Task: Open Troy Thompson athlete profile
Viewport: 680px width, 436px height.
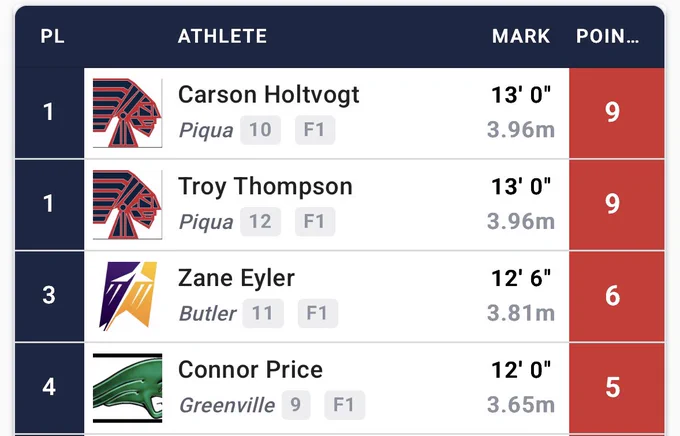Action: pyautogui.click(x=265, y=187)
